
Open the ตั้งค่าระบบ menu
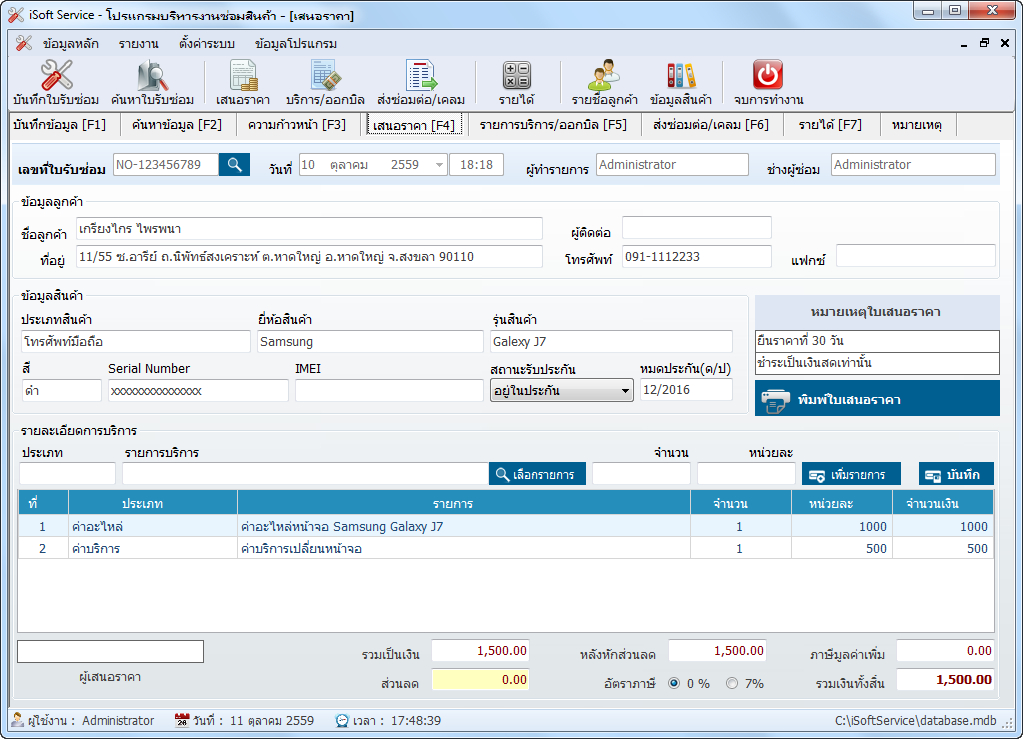207,44
